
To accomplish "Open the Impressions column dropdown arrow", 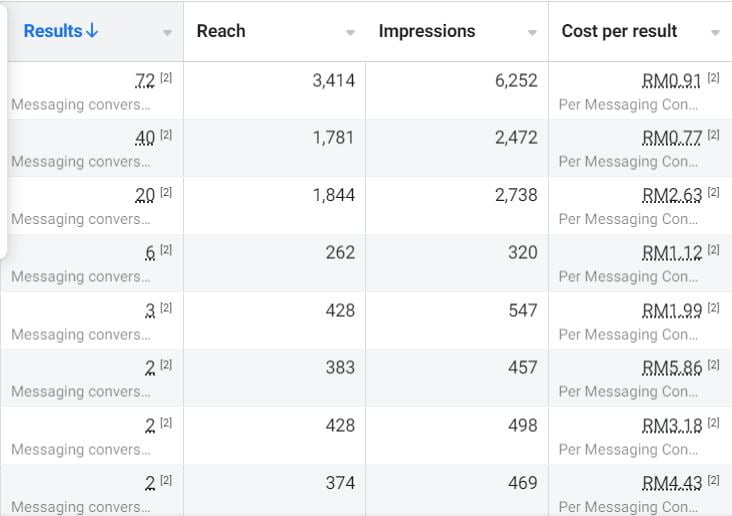I will 532,33.
